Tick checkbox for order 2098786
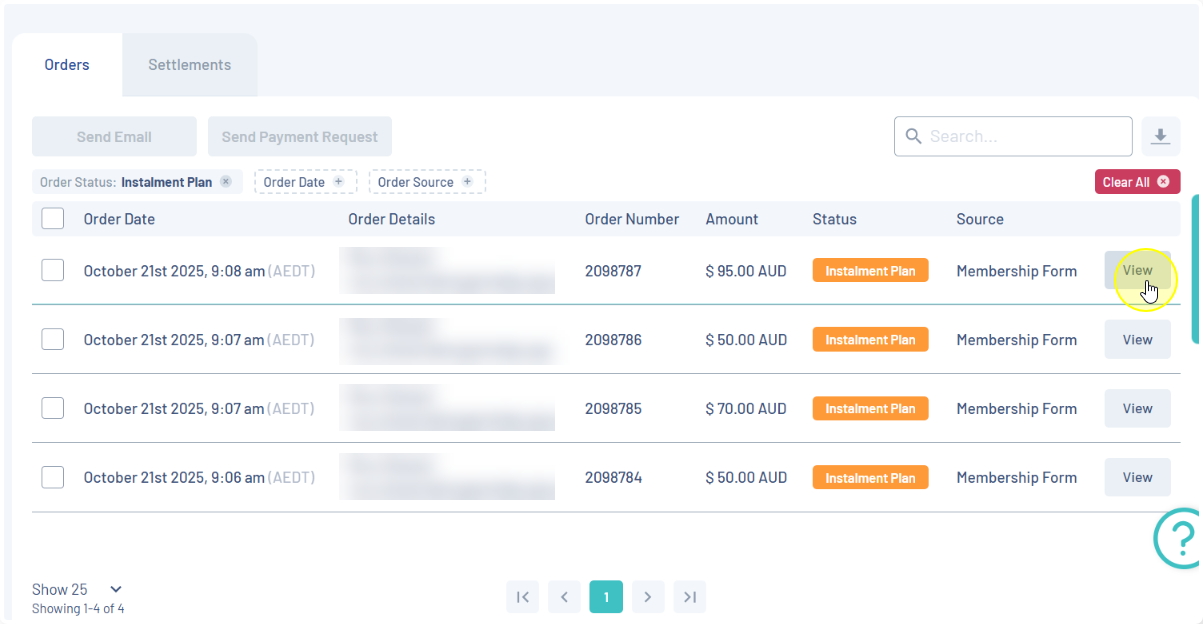The width and height of the screenshot is (1203, 624). (53, 339)
